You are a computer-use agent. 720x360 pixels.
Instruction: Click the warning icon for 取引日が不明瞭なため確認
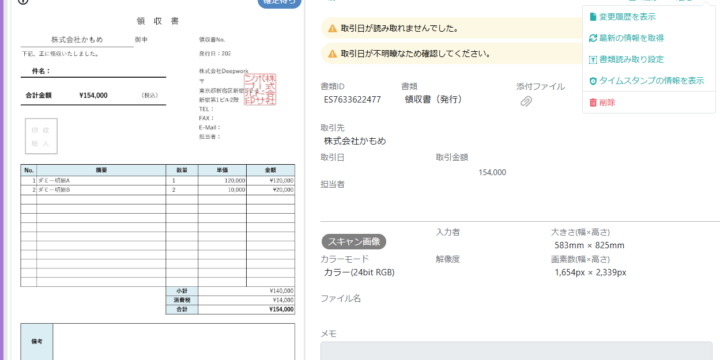click(332, 54)
